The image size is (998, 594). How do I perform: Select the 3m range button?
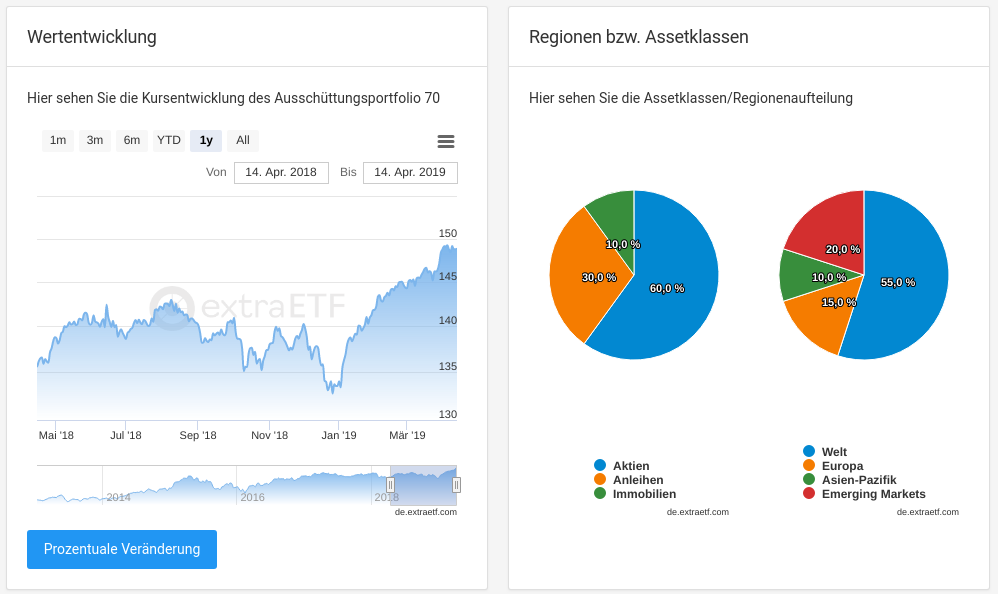coord(95,141)
